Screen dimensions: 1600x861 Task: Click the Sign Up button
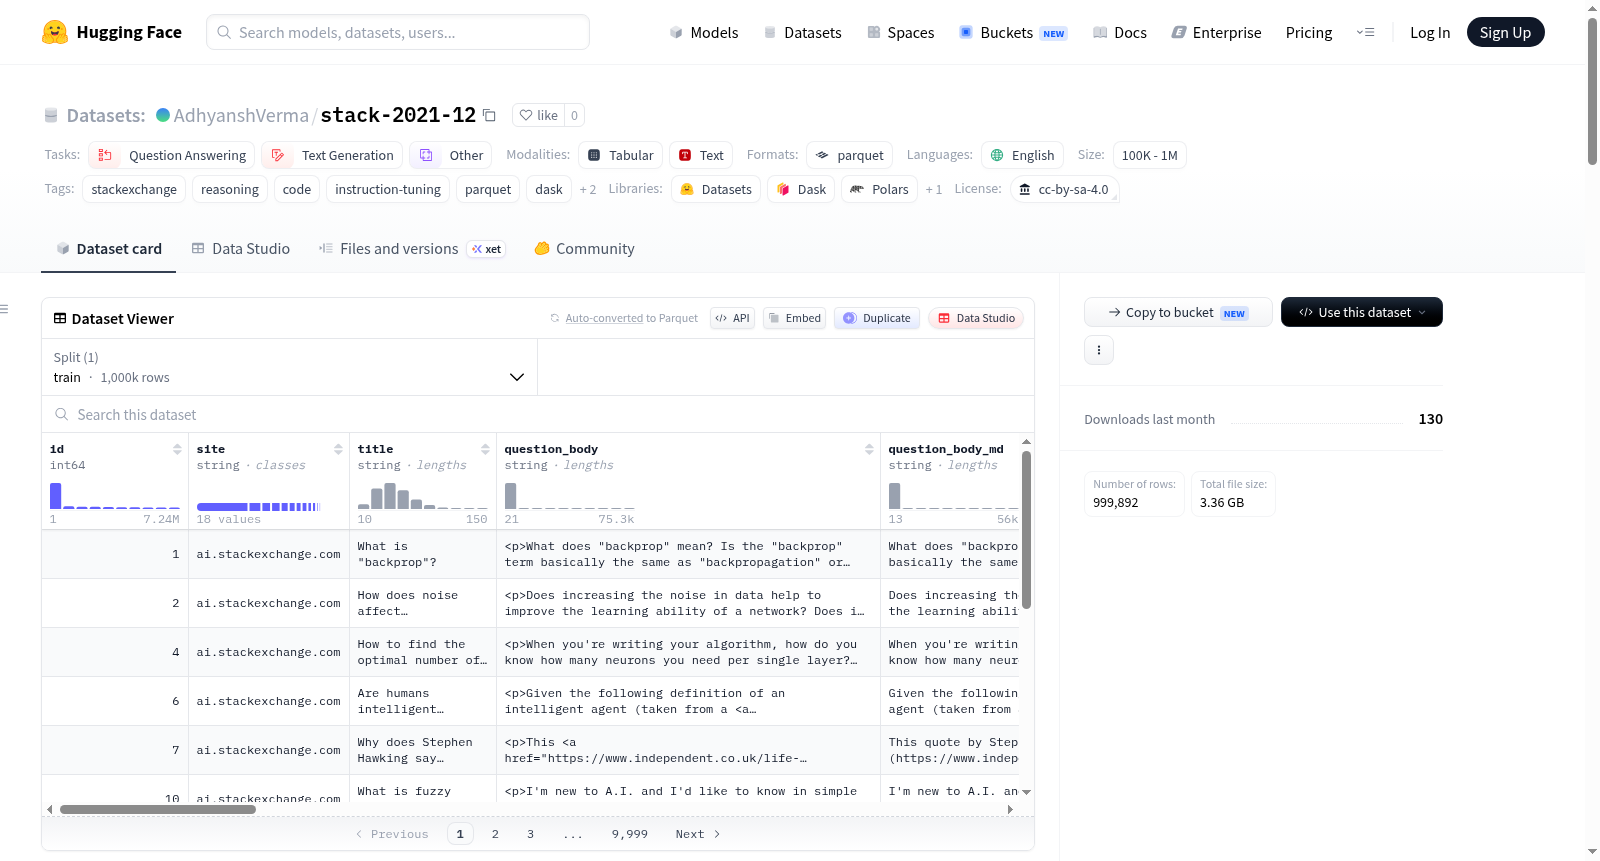[x=1506, y=32]
